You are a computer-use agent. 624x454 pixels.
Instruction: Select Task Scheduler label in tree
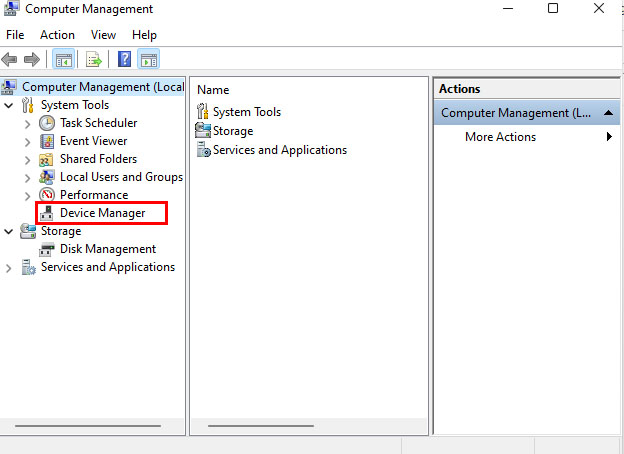tap(98, 123)
